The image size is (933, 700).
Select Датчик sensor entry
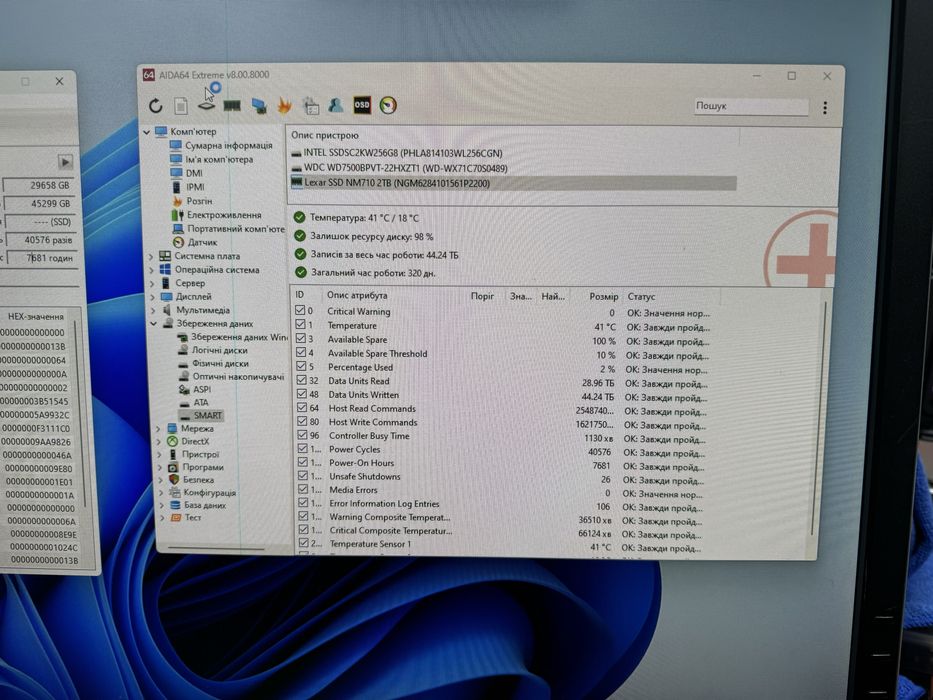pyautogui.click(x=202, y=242)
